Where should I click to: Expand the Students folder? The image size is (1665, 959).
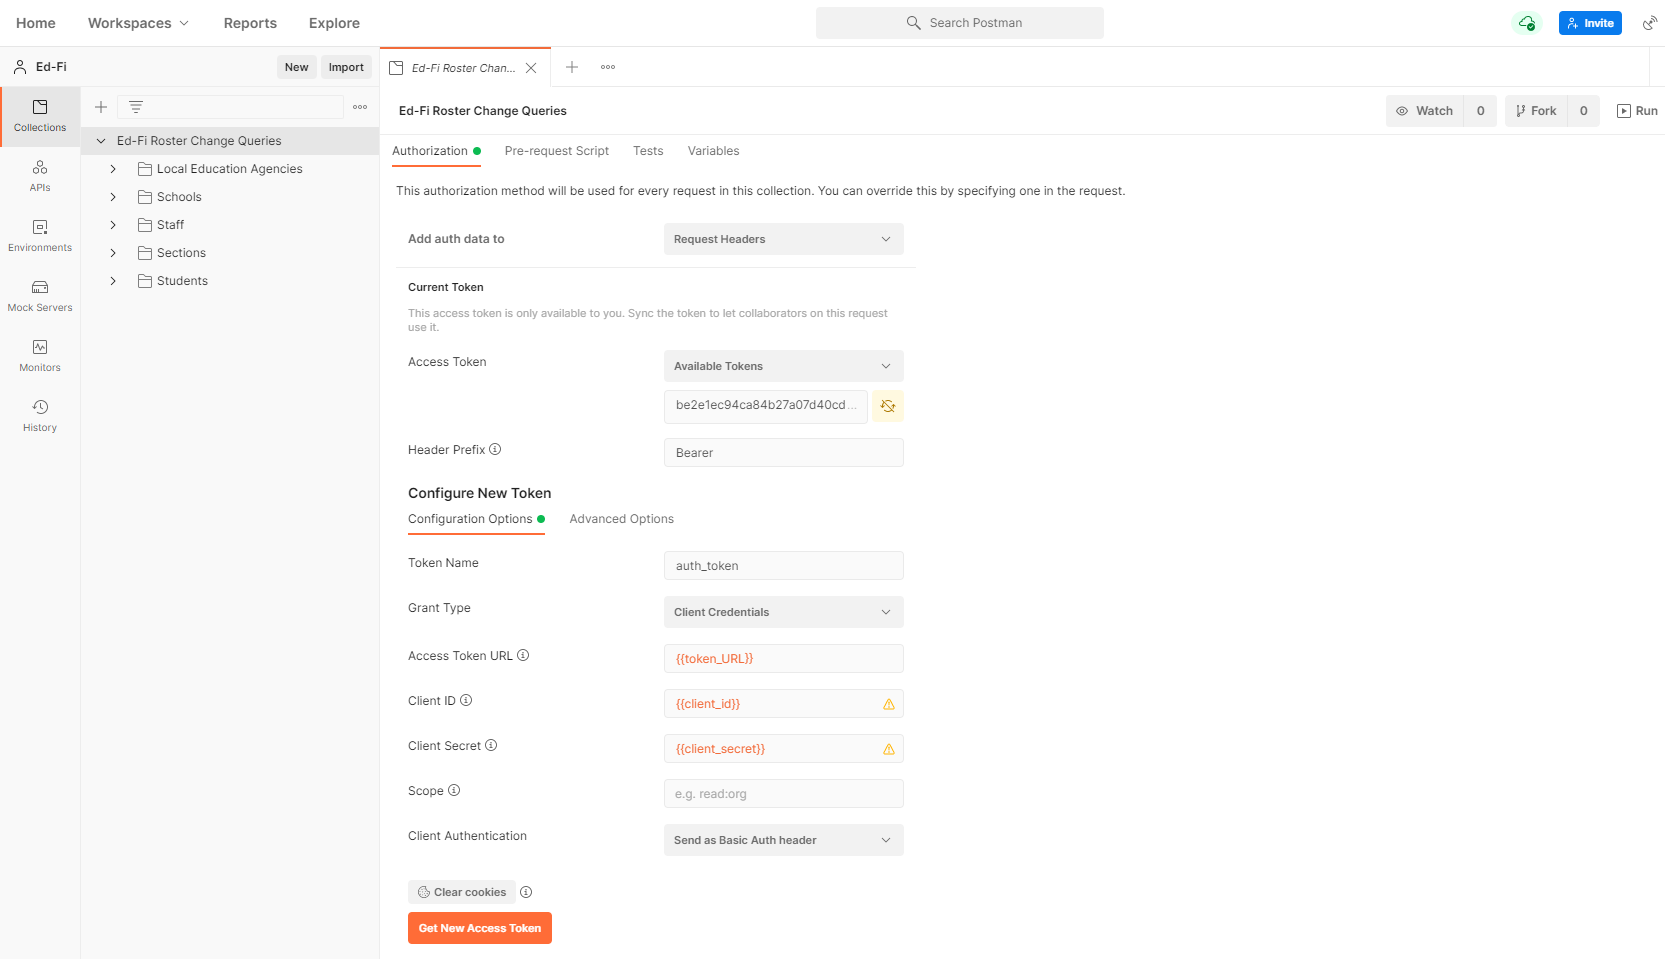click(x=113, y=281)
